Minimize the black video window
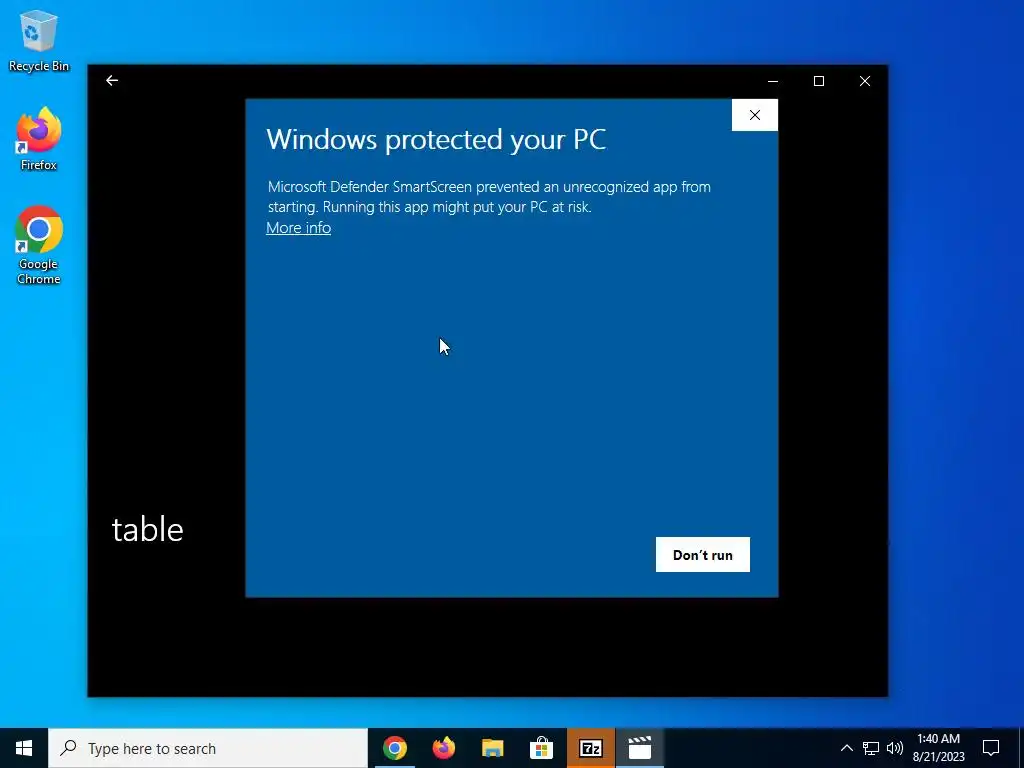The image size is (1024, 768). tap(773, 81)
